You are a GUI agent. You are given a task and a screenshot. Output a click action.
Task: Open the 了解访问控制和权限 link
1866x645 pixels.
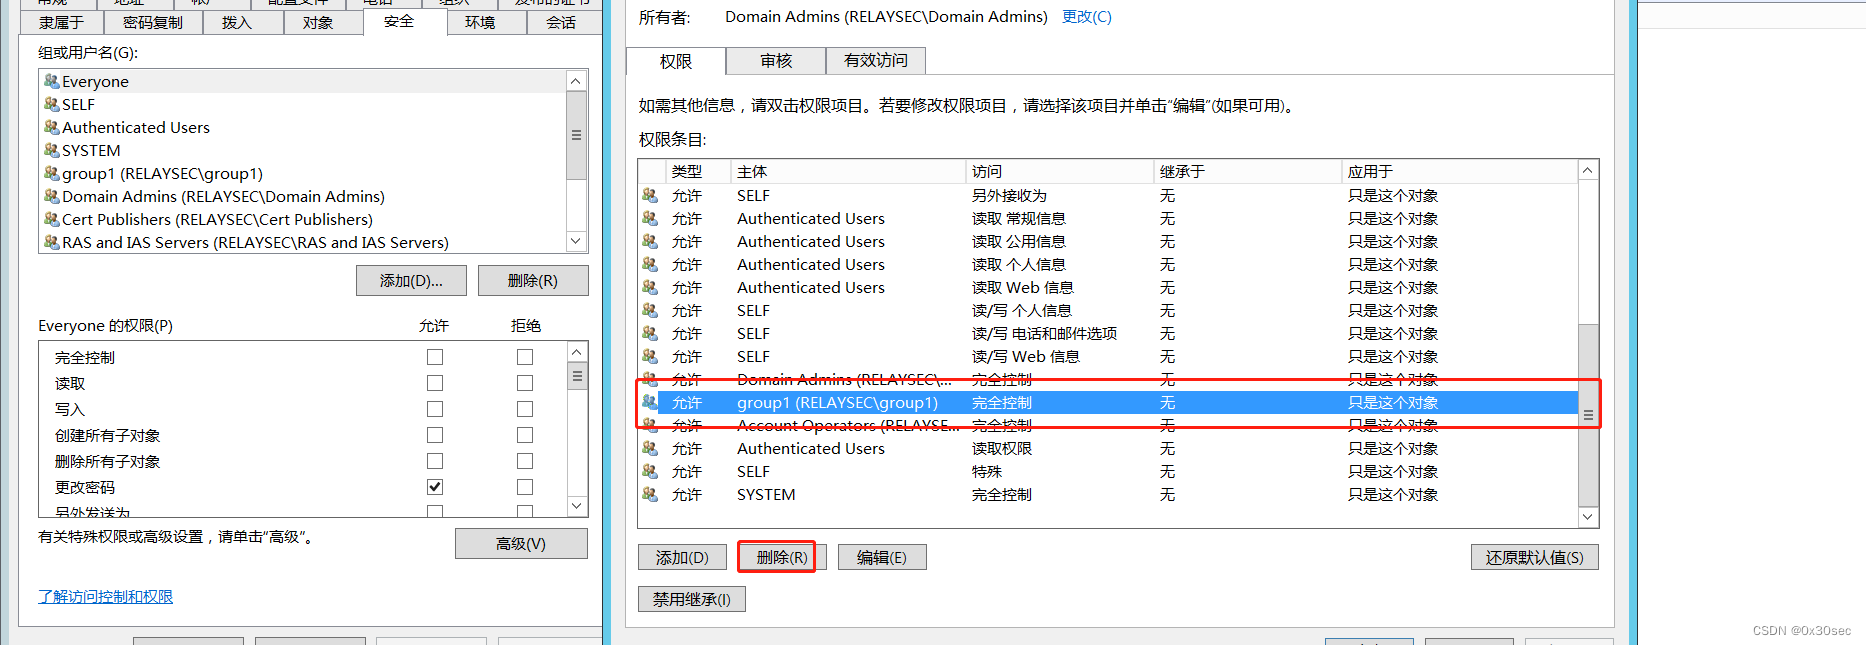[106, 596]
